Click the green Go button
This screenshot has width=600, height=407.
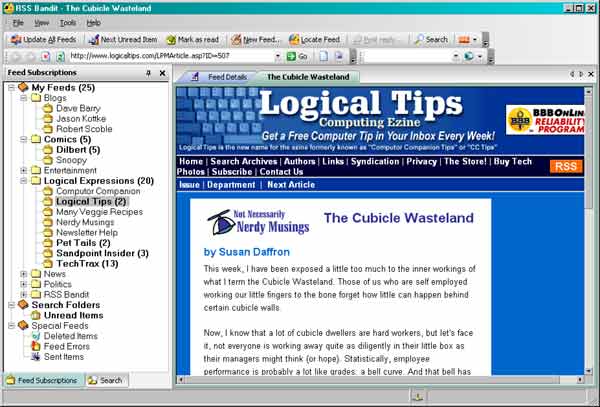[297, 56]
